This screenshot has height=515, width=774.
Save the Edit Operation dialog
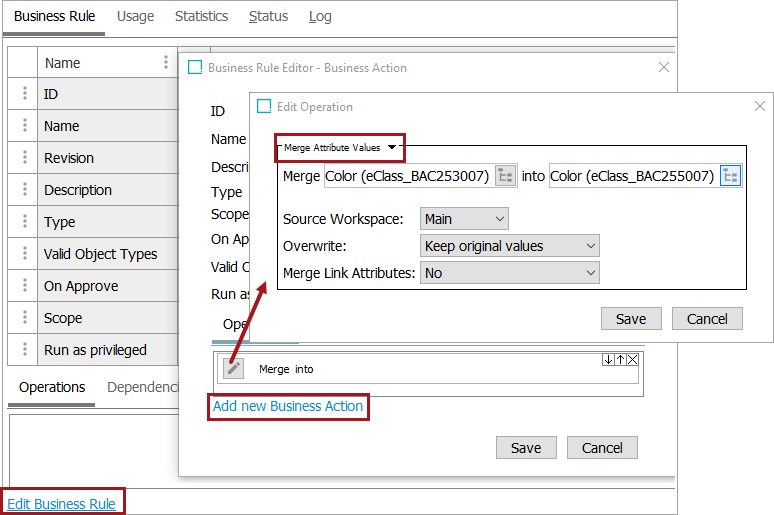click(631, 318)
